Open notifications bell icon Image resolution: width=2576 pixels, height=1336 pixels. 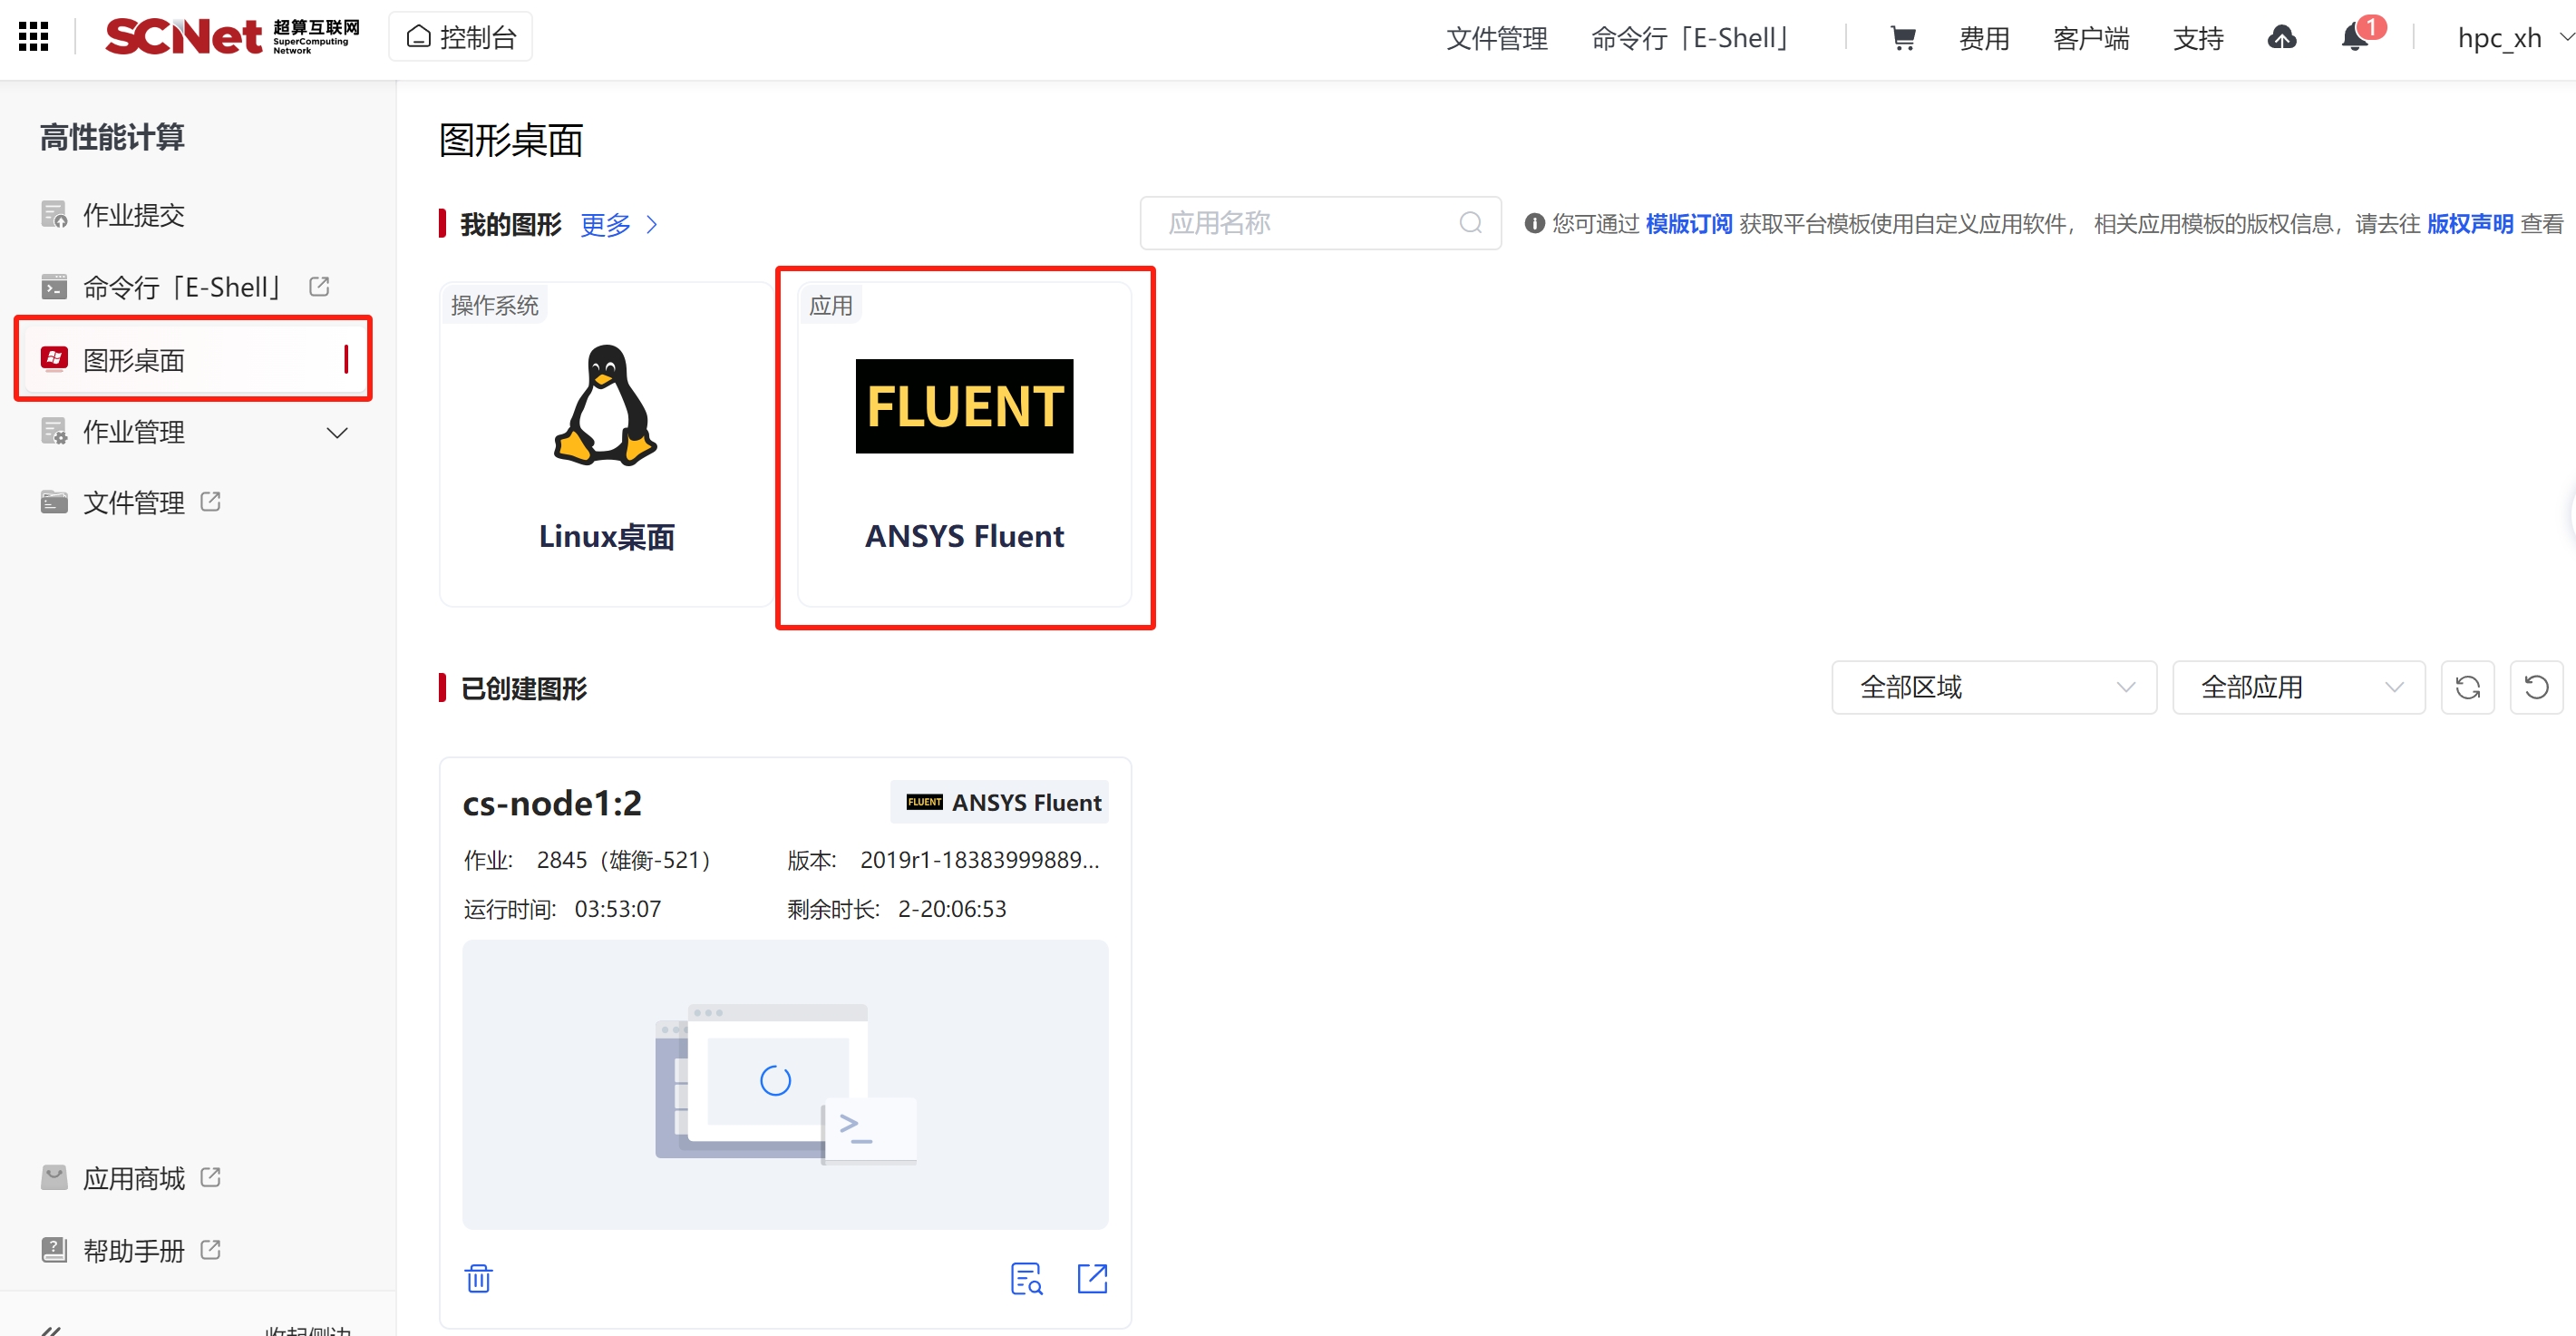point(2355,38)
